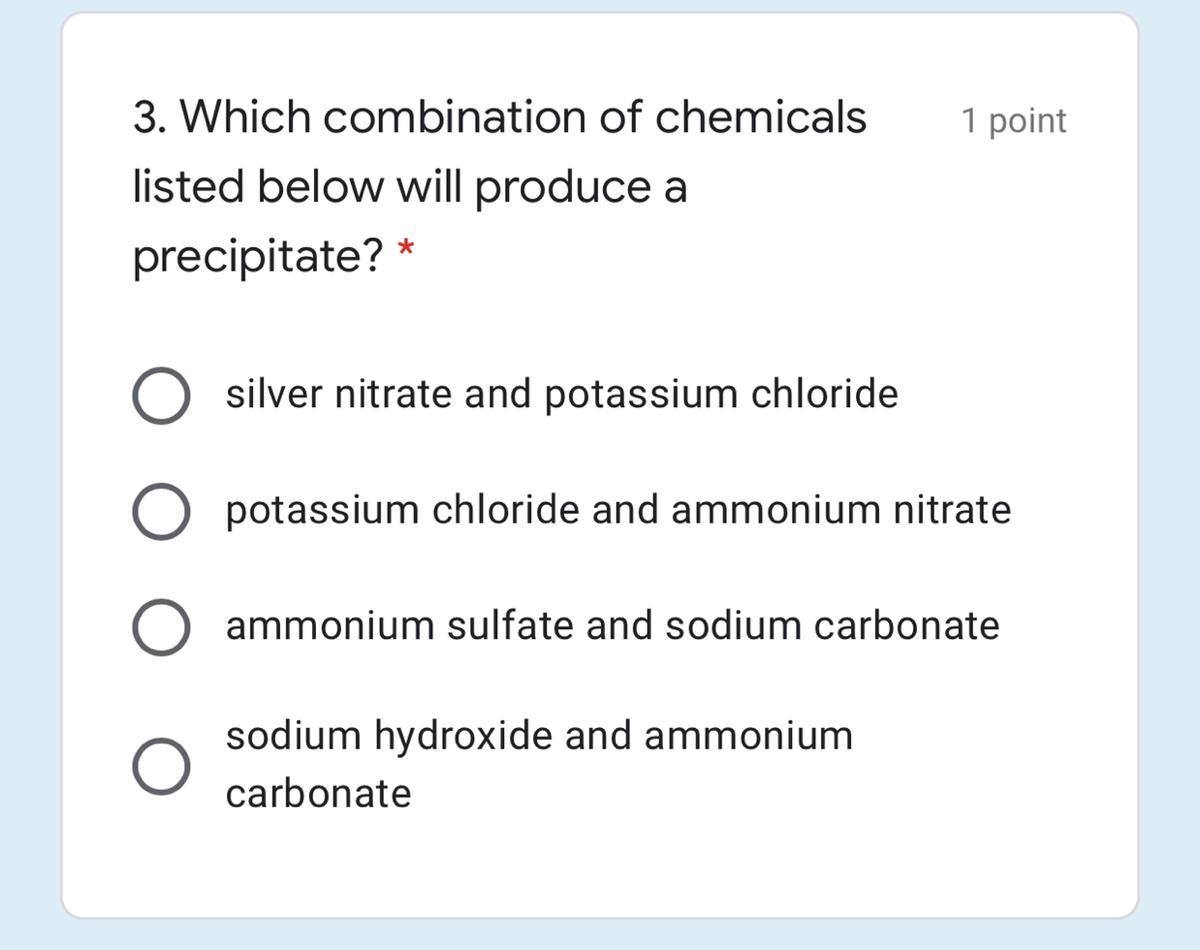Click the "1 point" score label
1200x950 pixels.
[1013, 121]
